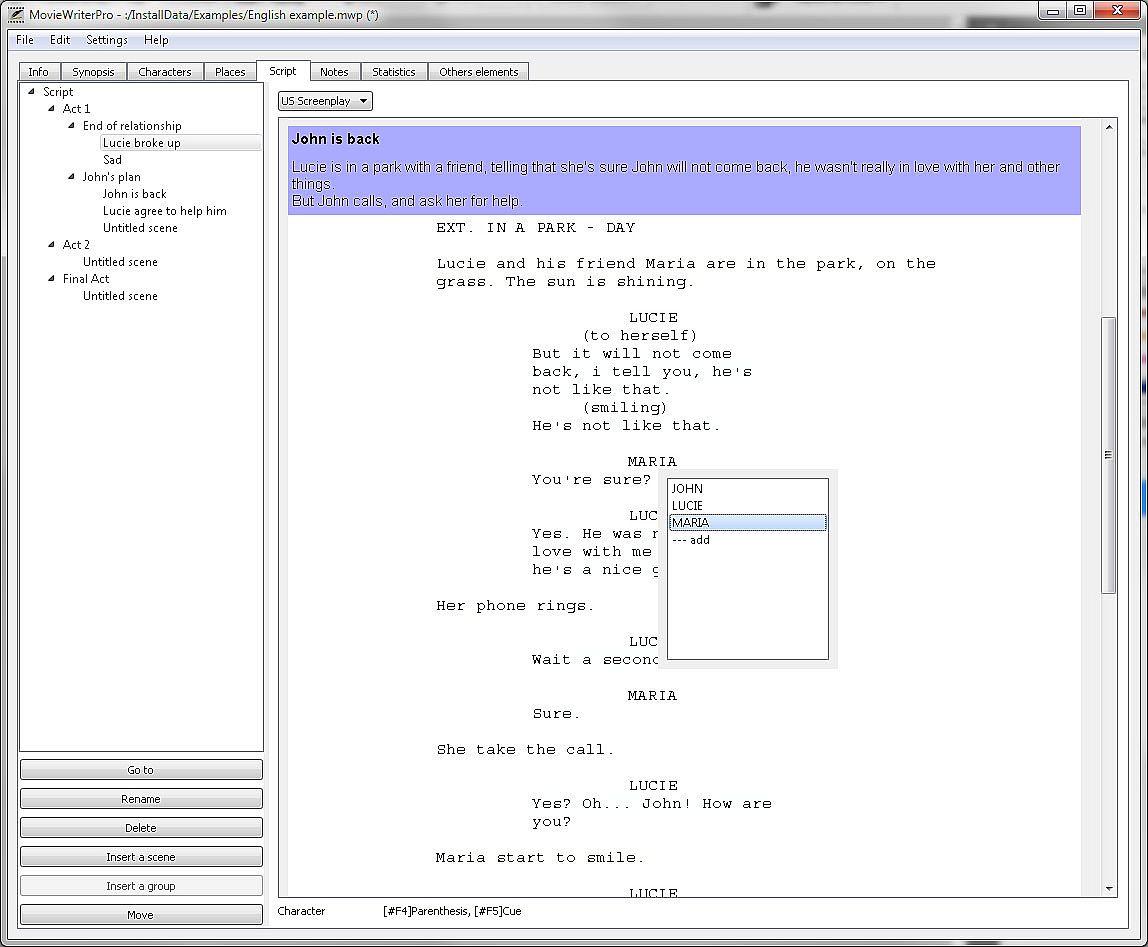Click the scroll up arrow in script pane
This screenshot has height=947, width=1148.
pyautogui.click(x=1109, y=128)
